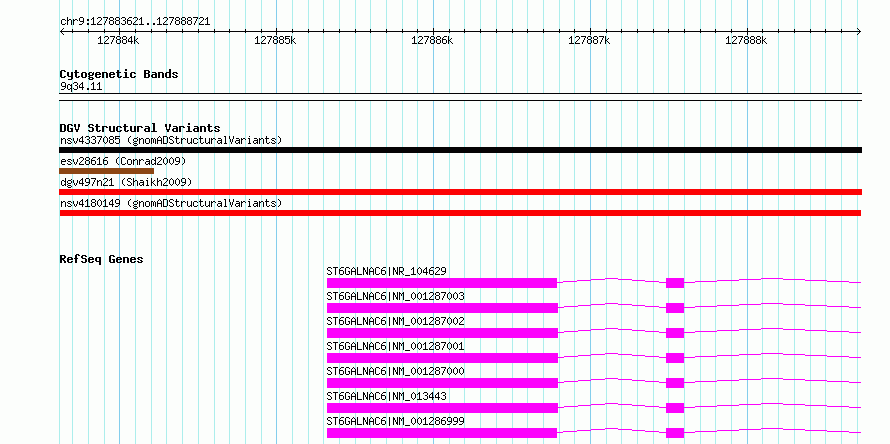Viewport: 890px width, 444px height.
Task: Select the large exon of NR_104629
Action: pyautogui.click(x=442, y=283)
